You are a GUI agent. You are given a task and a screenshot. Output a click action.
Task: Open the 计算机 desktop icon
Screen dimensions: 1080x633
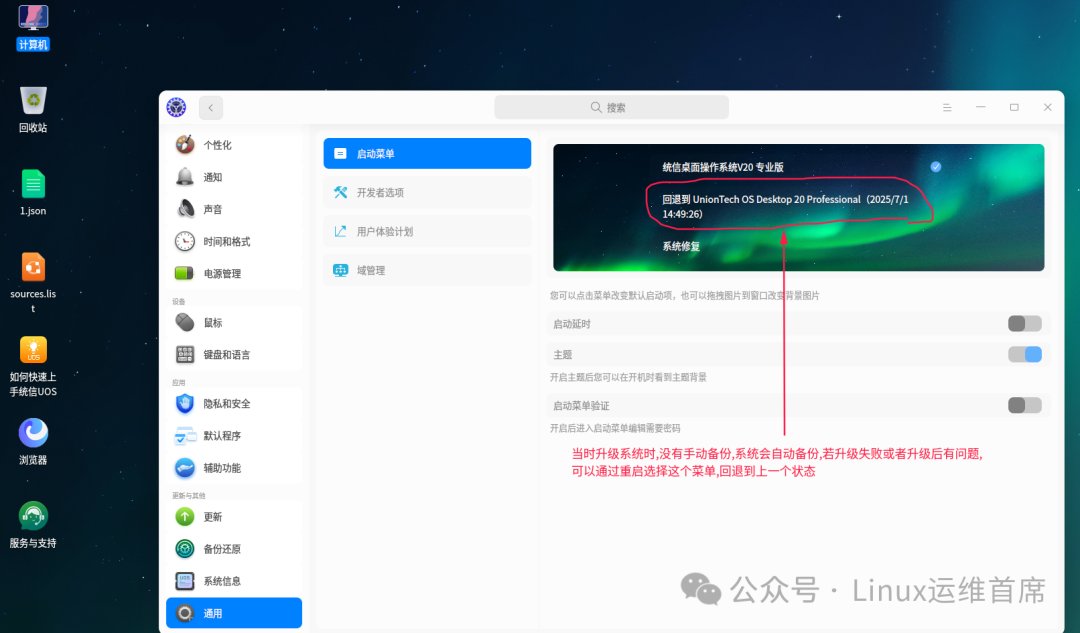point(33,28)
